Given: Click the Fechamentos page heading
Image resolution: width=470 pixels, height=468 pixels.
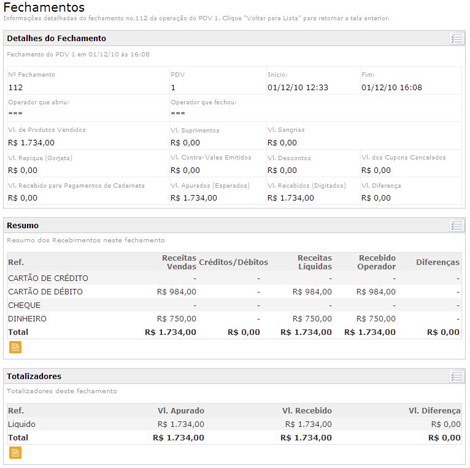Looking at the screenshot, I should tap(44, 7).
